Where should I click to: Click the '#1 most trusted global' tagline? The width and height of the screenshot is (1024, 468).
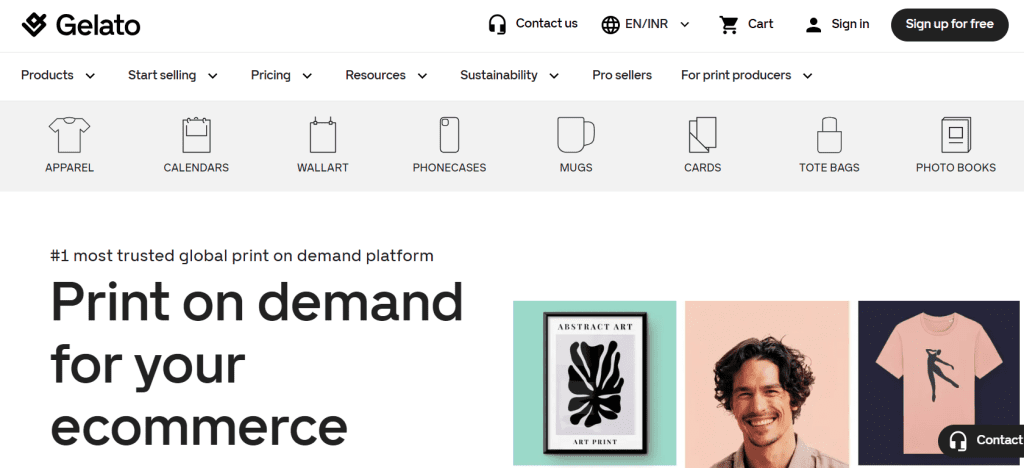coord(242,256)
